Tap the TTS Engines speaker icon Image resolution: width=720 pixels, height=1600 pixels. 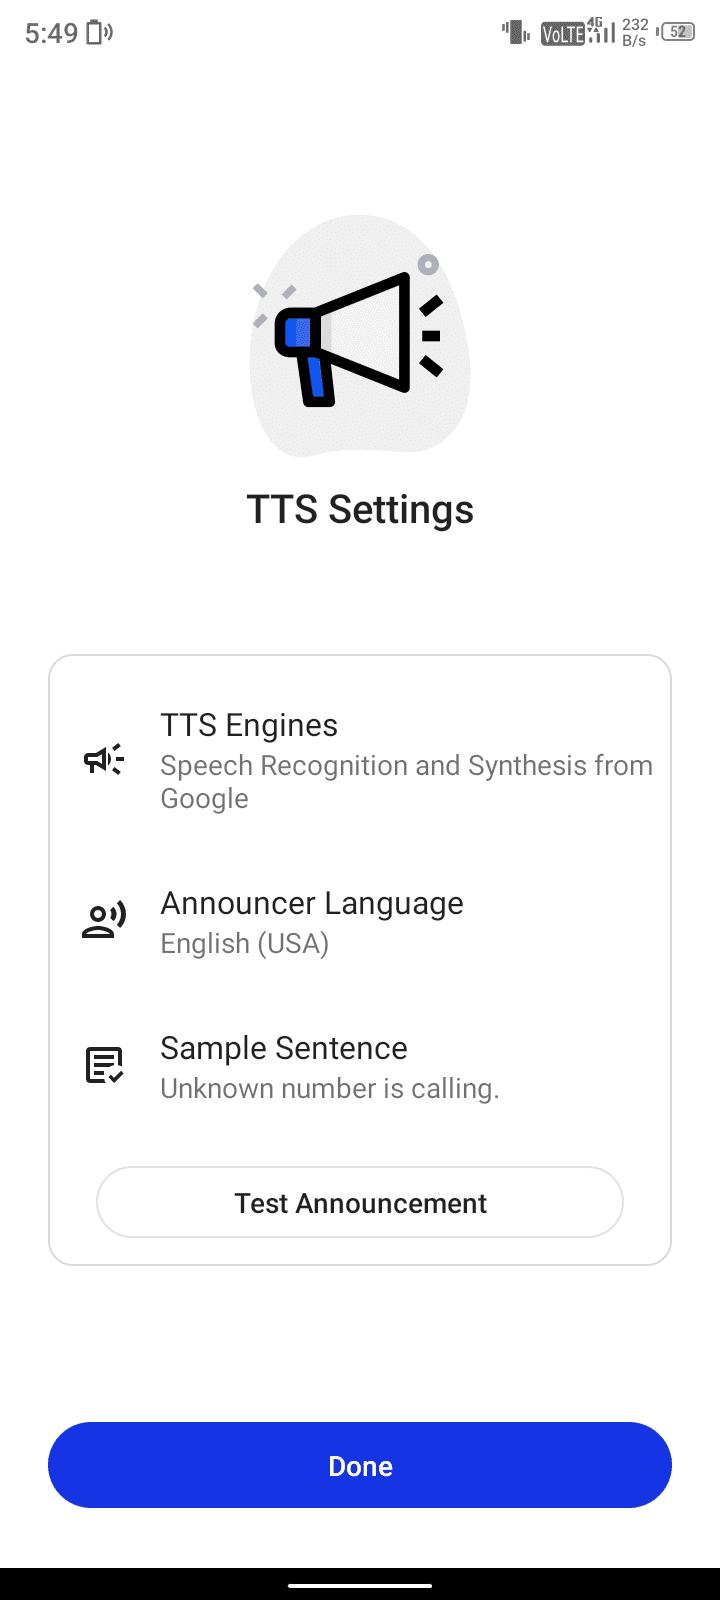(103, 760)
